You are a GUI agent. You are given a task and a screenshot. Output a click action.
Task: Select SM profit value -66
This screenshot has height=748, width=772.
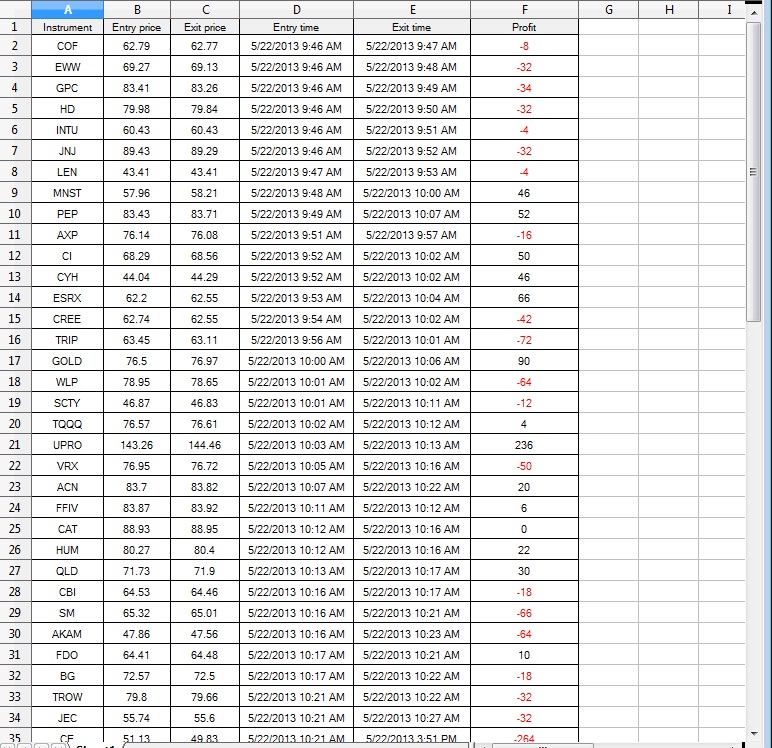point(524,613)
